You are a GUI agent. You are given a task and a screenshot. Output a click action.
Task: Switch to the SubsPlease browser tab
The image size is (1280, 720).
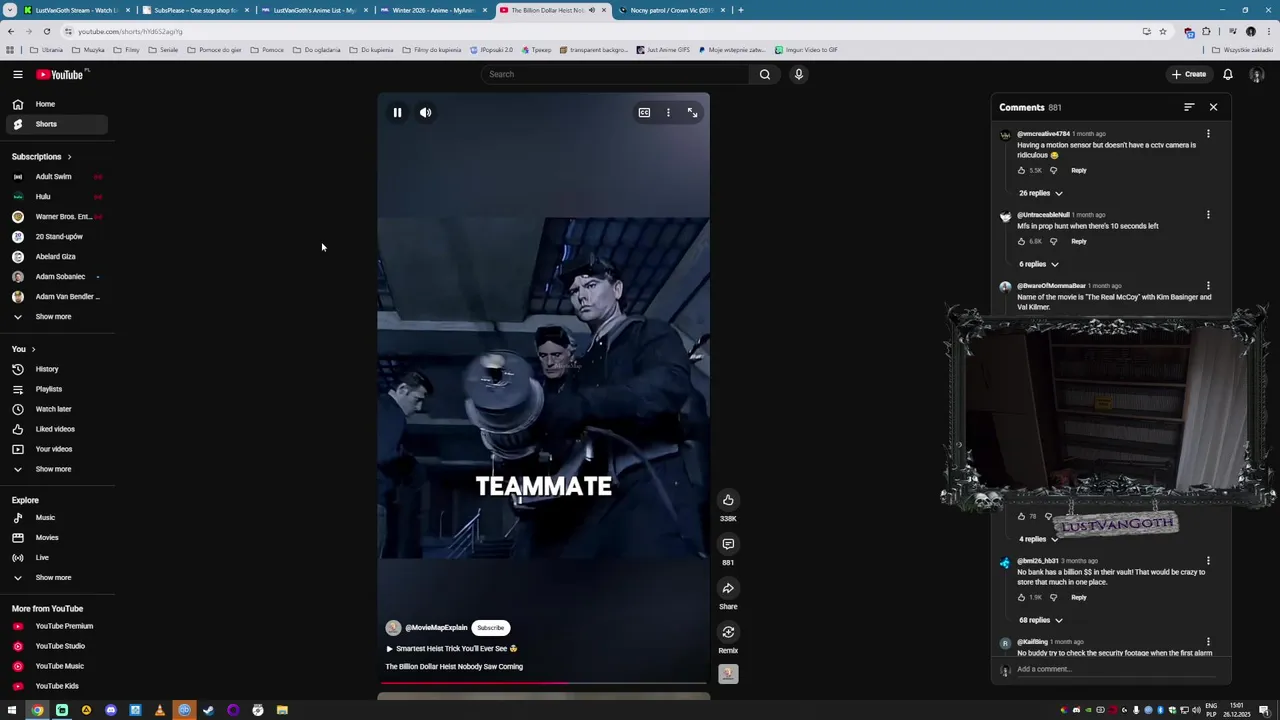(x=195, y=10)
